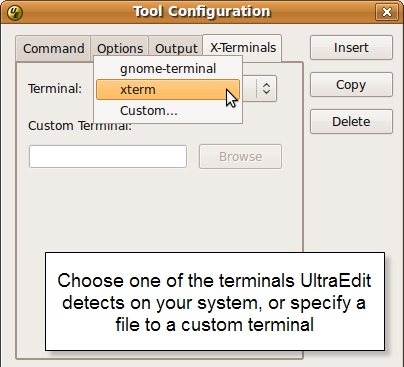404x367 pixels.
Task: Click the Tool Configuration title bar text
Action: 202,12
